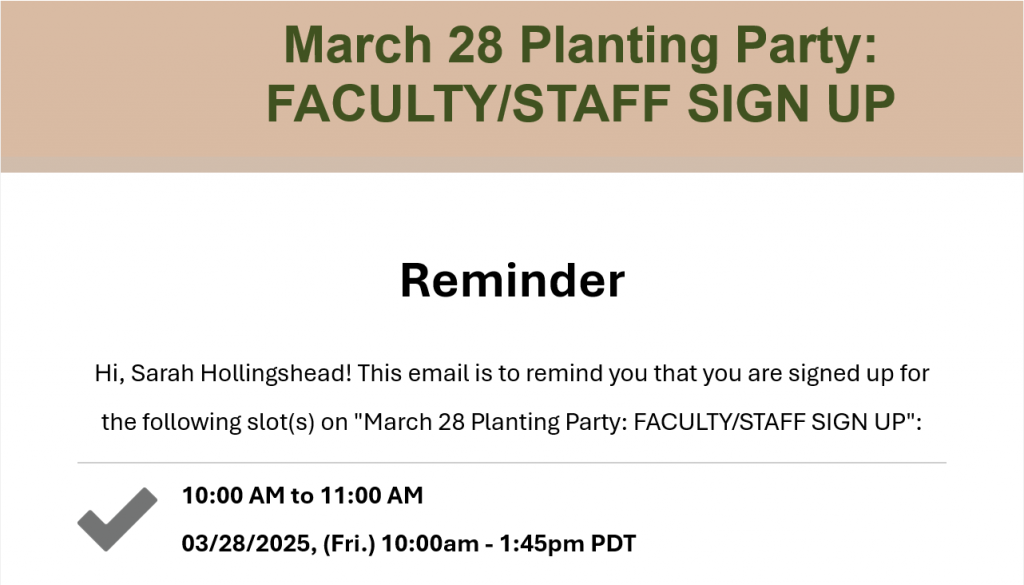Select the "10:00 AM to 11:00 AM" slot time
The height and width of the screenshot is (585, 1024).
(x=302, y=496)
